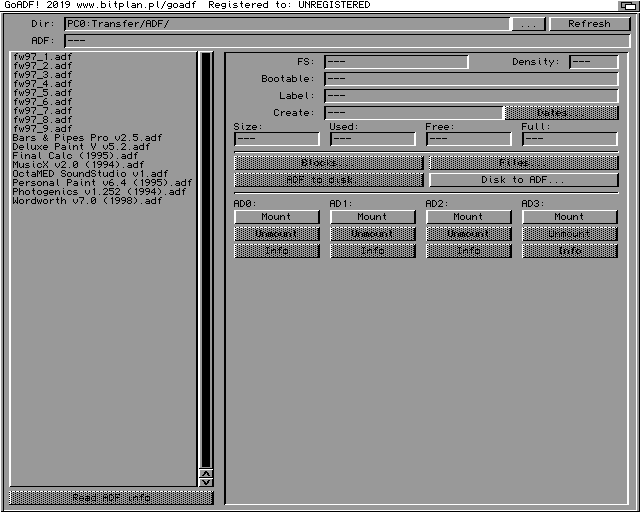Click the window depth gadget in title bar
The image size is (640, 512).
pos(628,5)
